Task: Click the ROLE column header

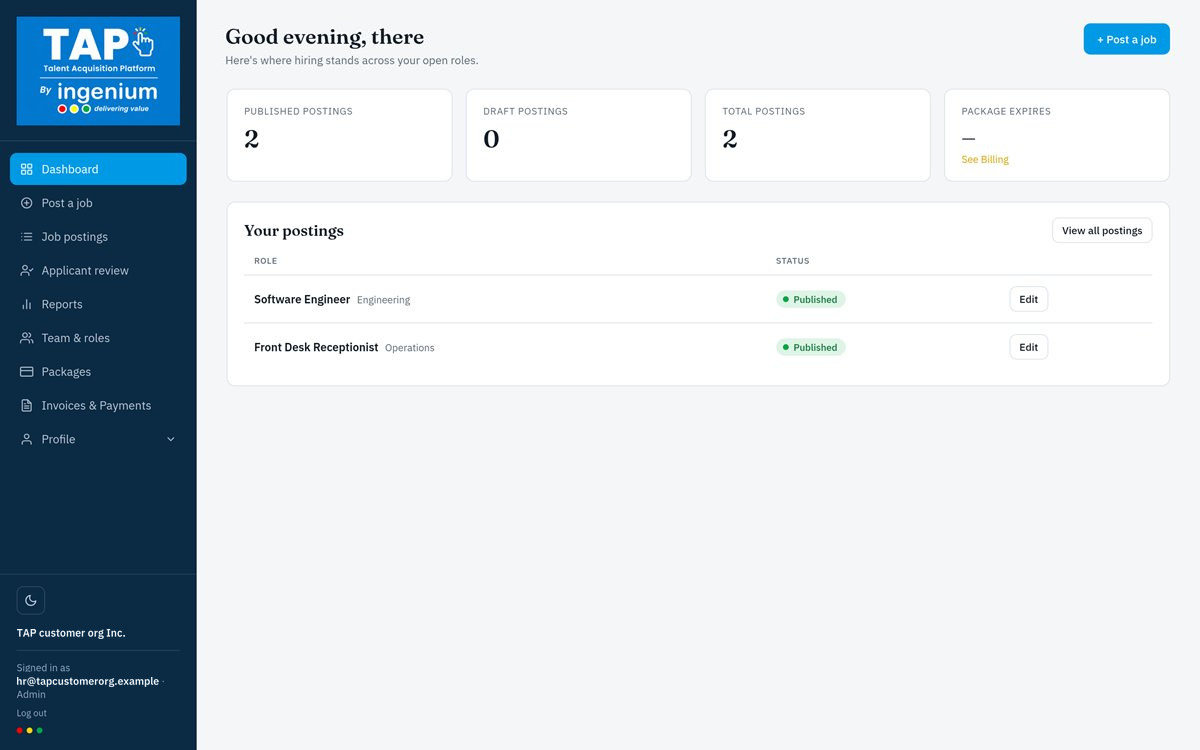Action: pos(266,261)
